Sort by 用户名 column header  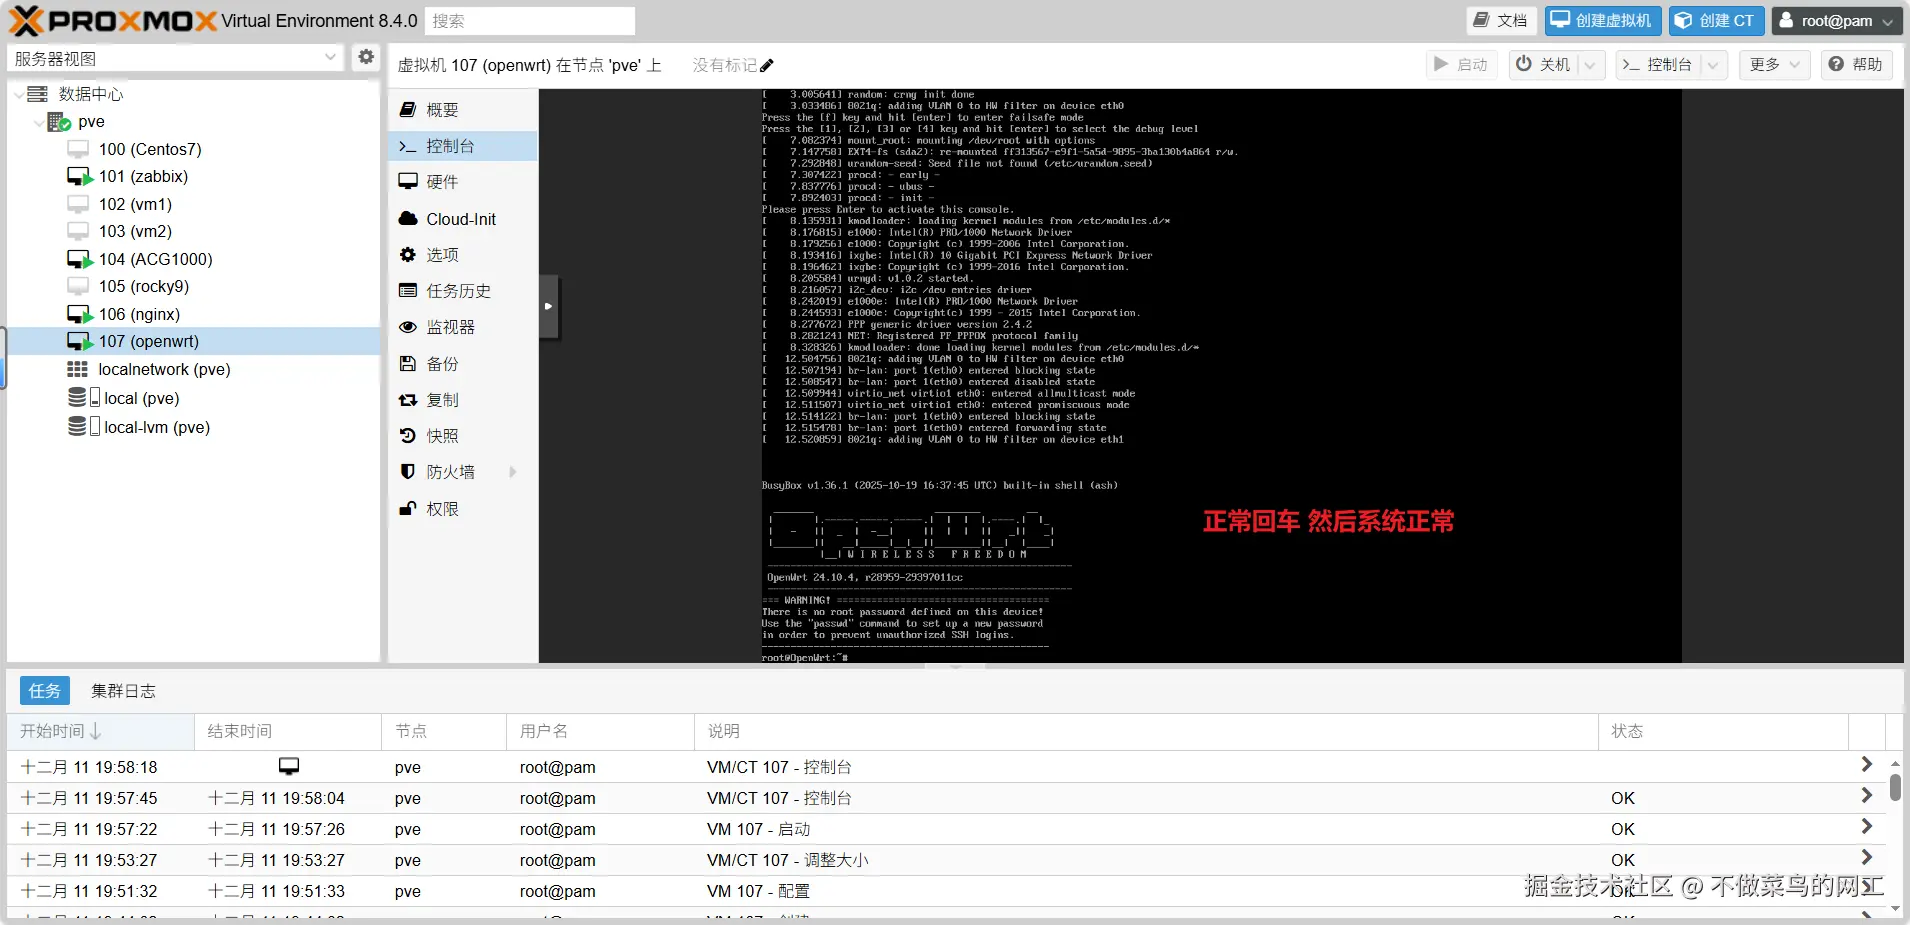tap(600, 731)
